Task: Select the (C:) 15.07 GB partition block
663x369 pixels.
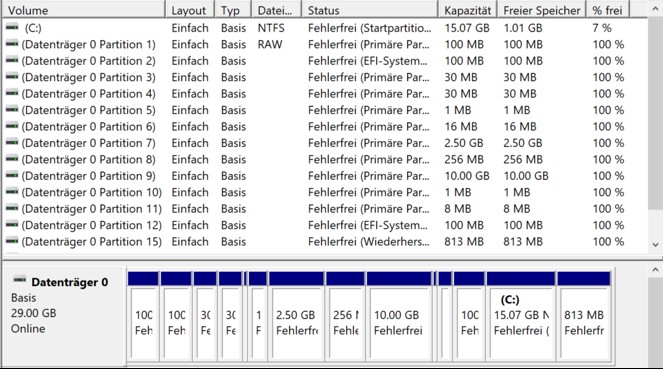Action: coord(521,317)
